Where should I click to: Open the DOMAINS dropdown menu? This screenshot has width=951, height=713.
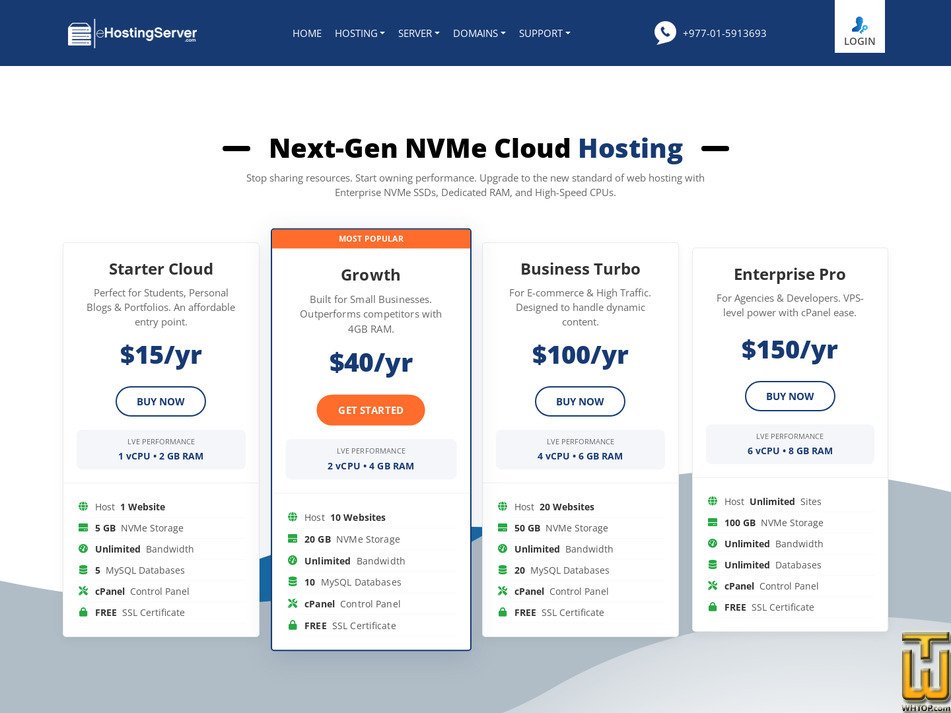[x=478, y=33]
